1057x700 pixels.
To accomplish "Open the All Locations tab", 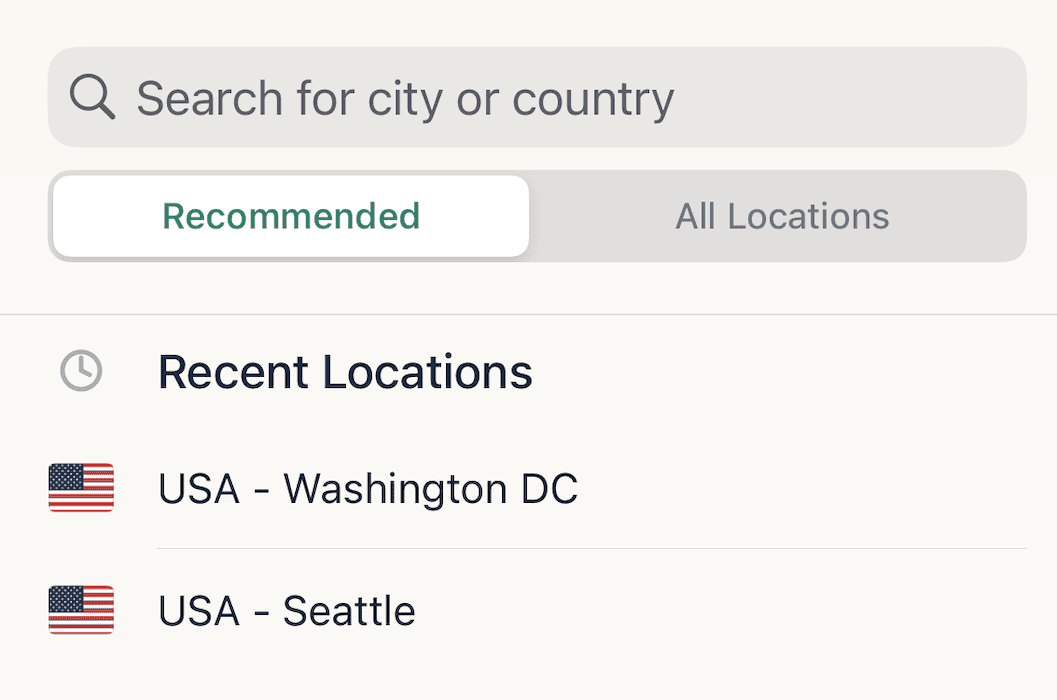I will click(782, 216).
